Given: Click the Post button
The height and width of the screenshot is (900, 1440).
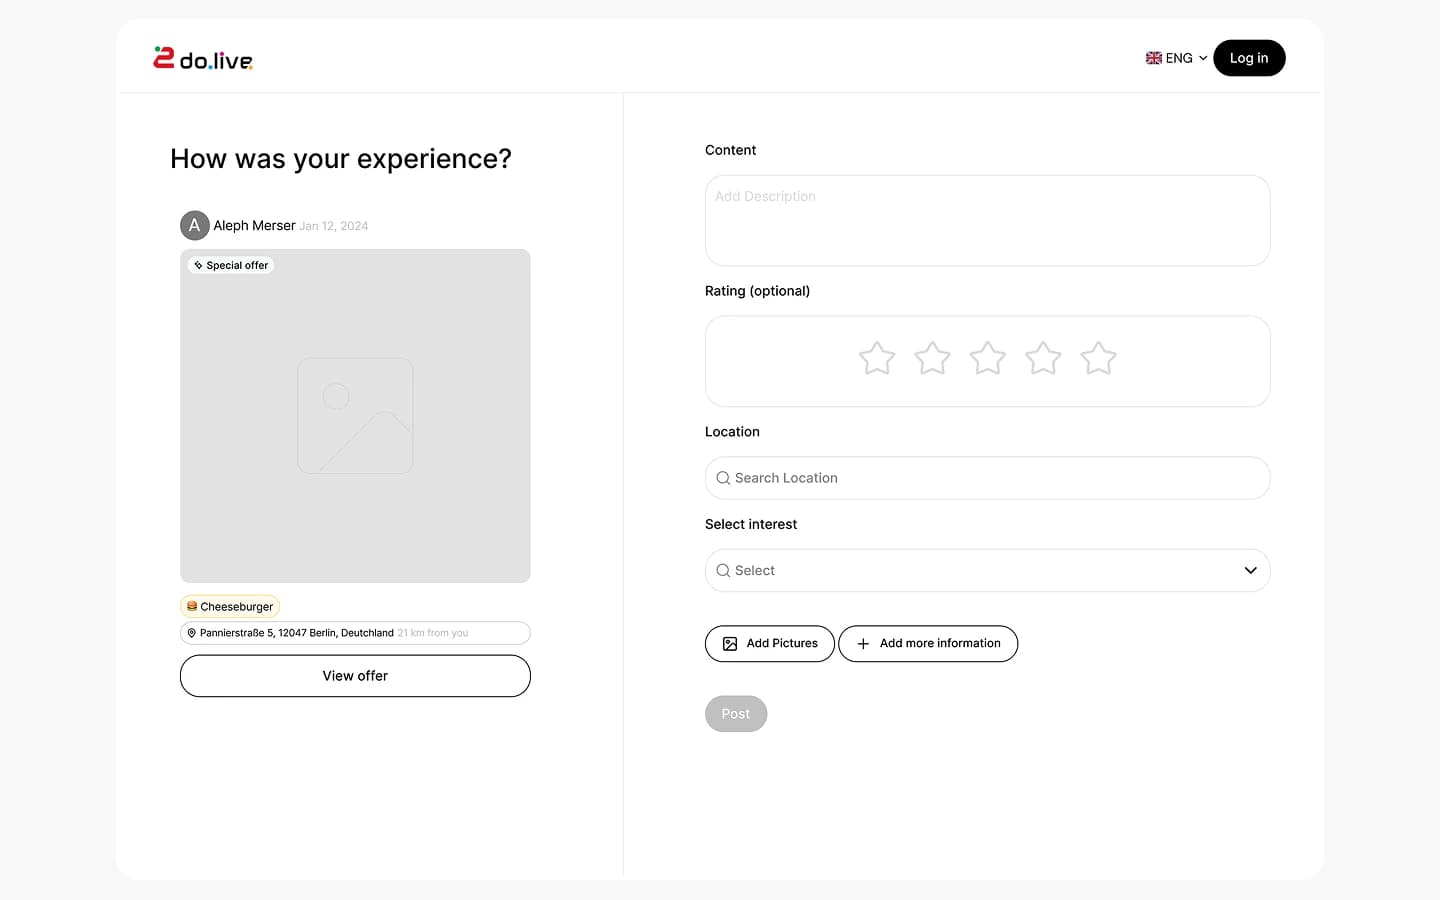Looking at the screenshot, I should pyautogui.click(x=736, y=714).
